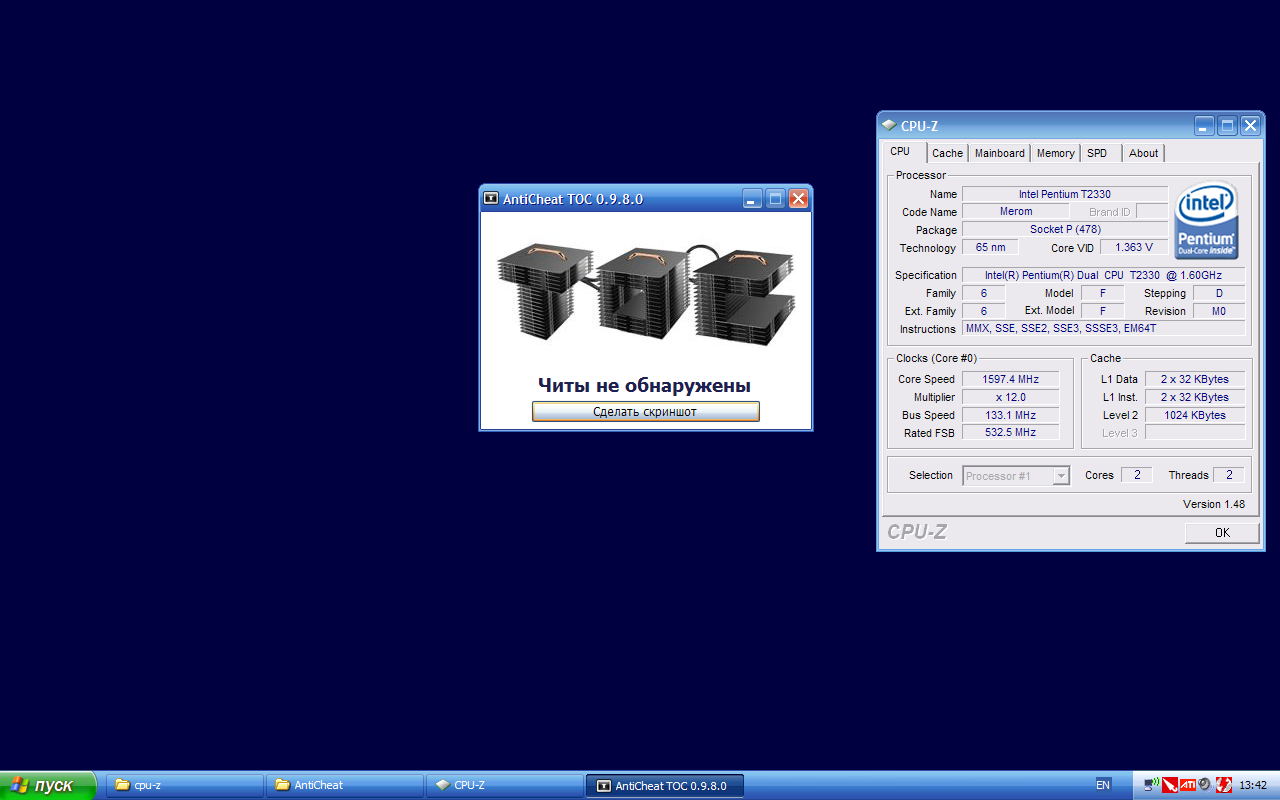Open the About tab
This screenshot has width=1280, height=800.
(1143, 153)
